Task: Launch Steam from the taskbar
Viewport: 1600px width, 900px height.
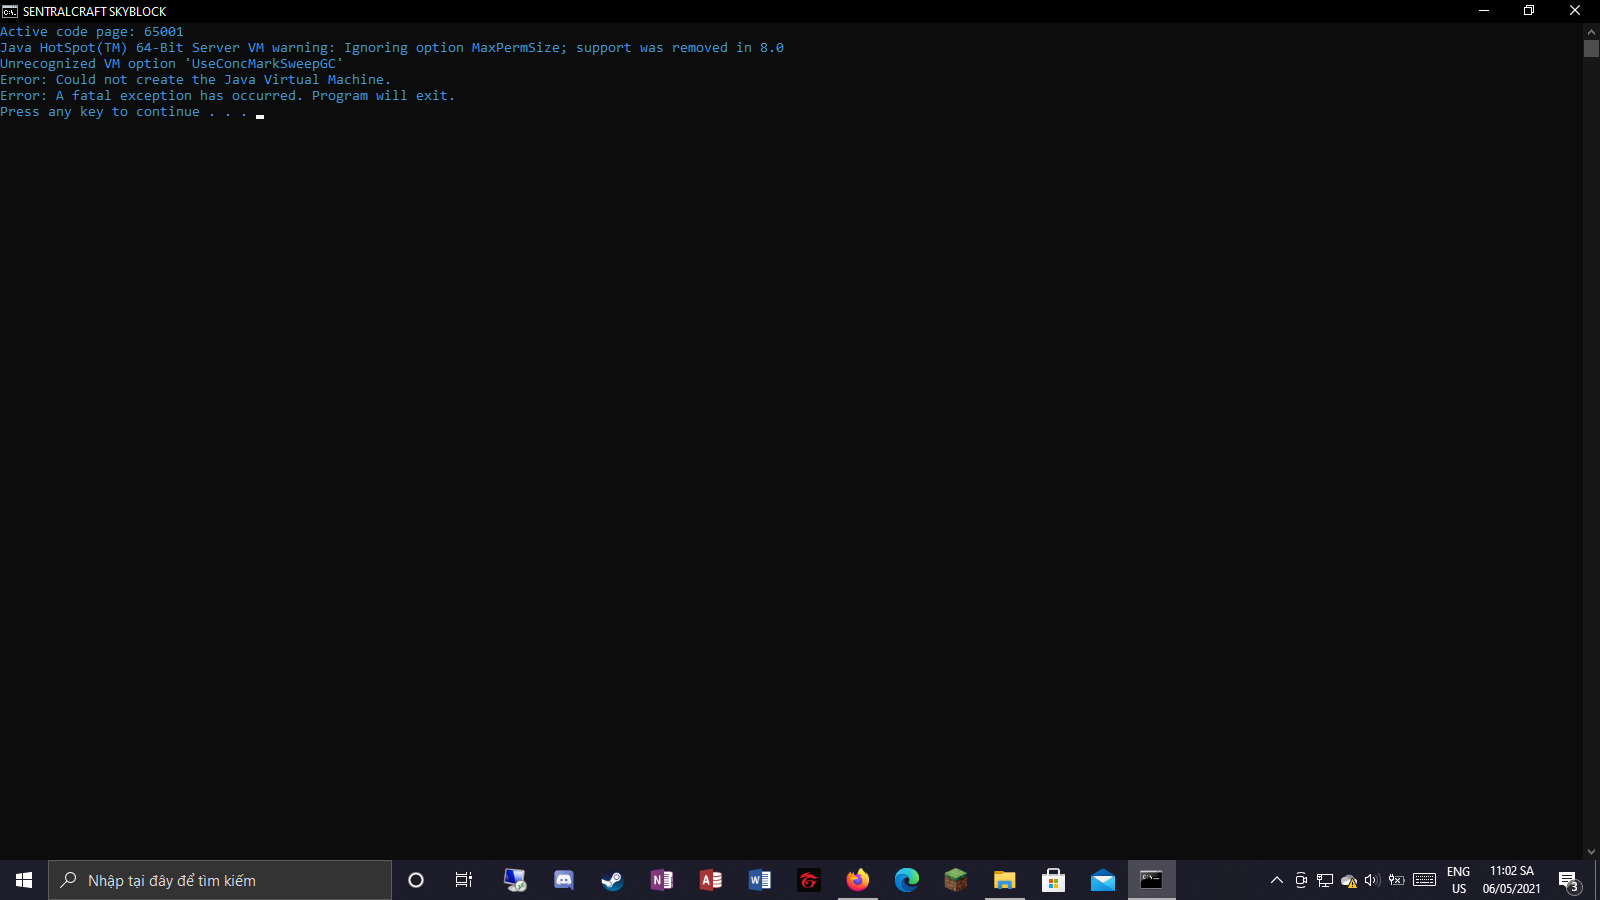Action: (x=612, y=880)
